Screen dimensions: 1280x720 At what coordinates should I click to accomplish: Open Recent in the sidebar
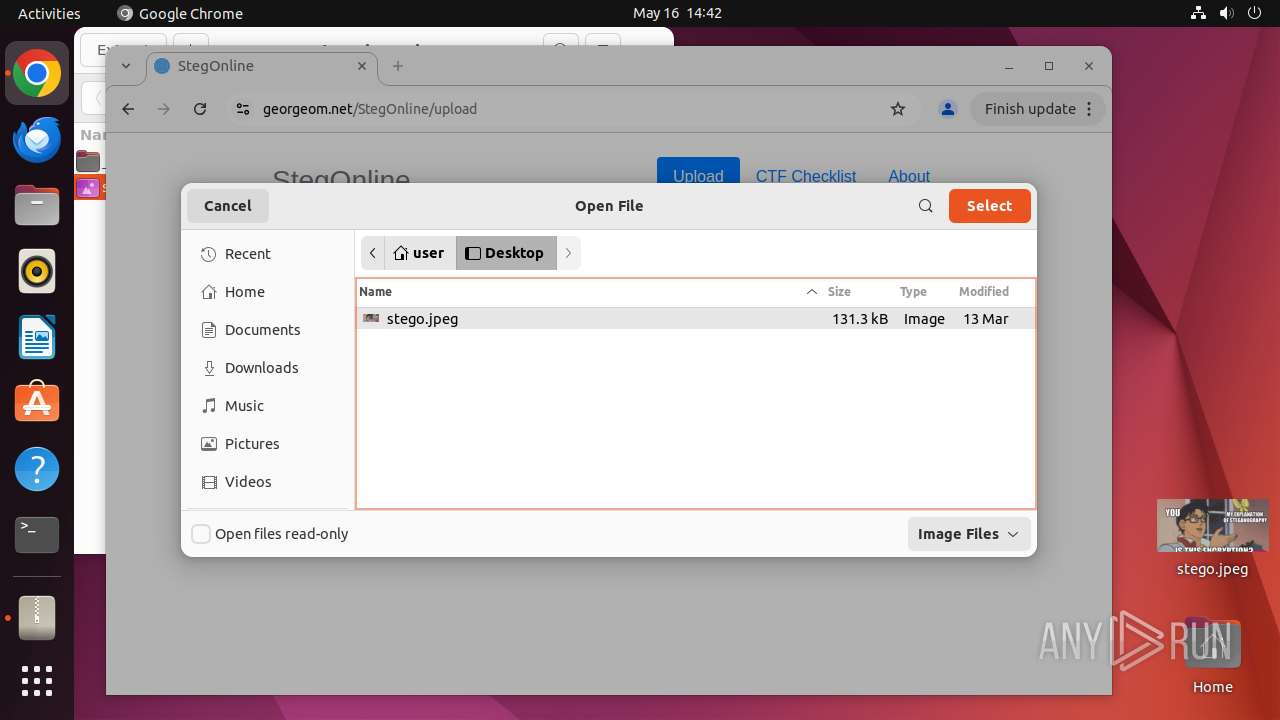[268, 254]
